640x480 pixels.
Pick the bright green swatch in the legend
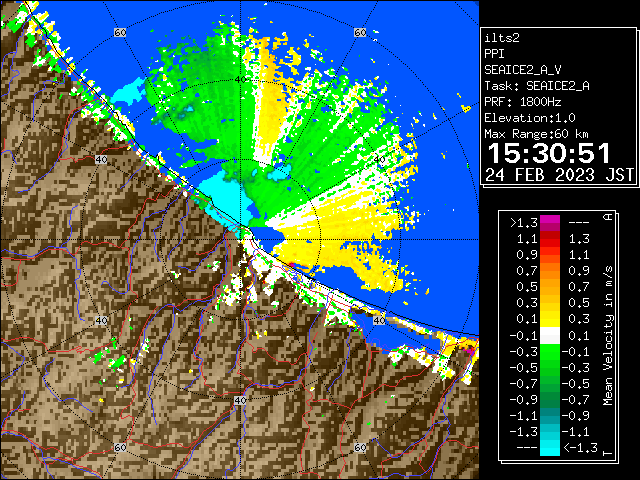pyautogui.click(x=550, y=351)
